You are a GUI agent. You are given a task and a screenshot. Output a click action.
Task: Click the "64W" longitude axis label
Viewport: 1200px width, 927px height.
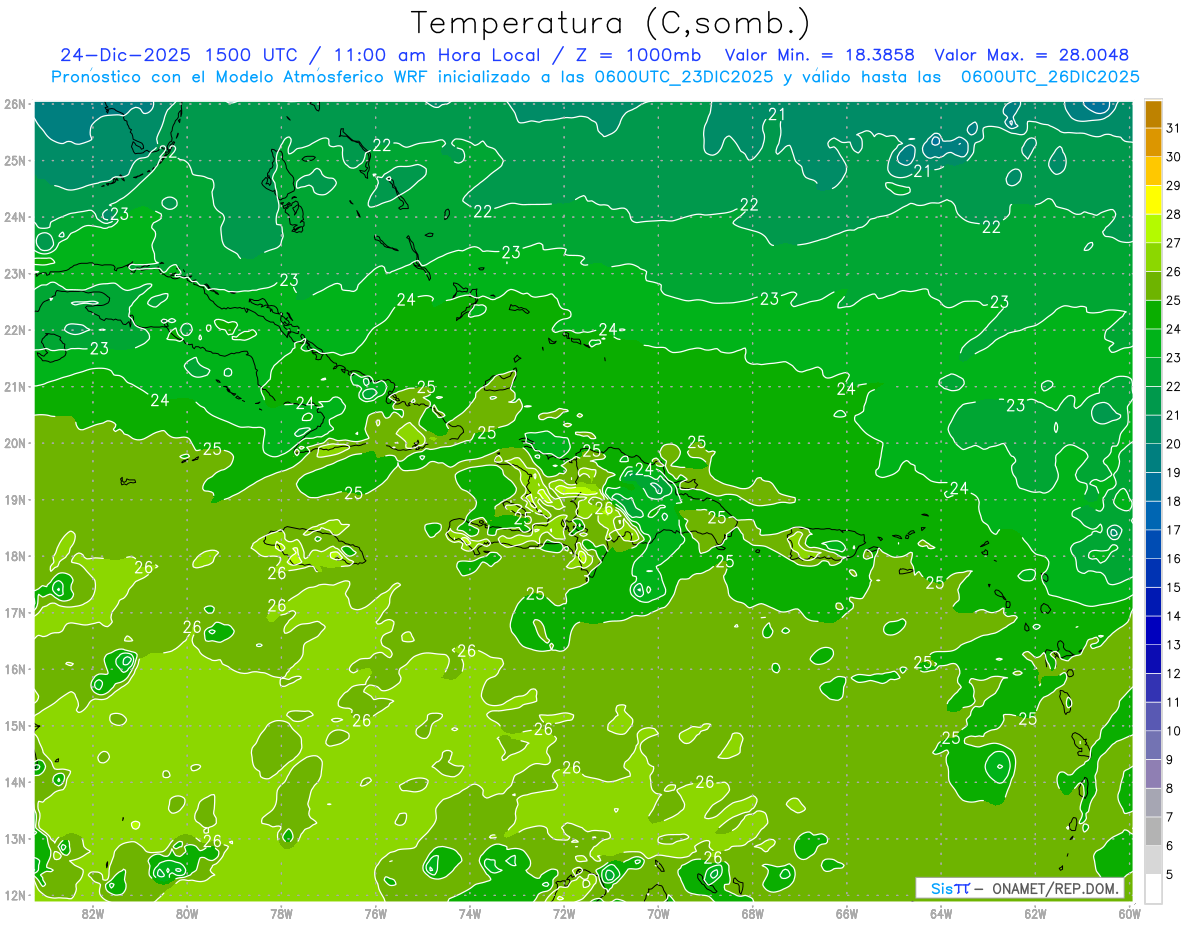click(941, 913)
